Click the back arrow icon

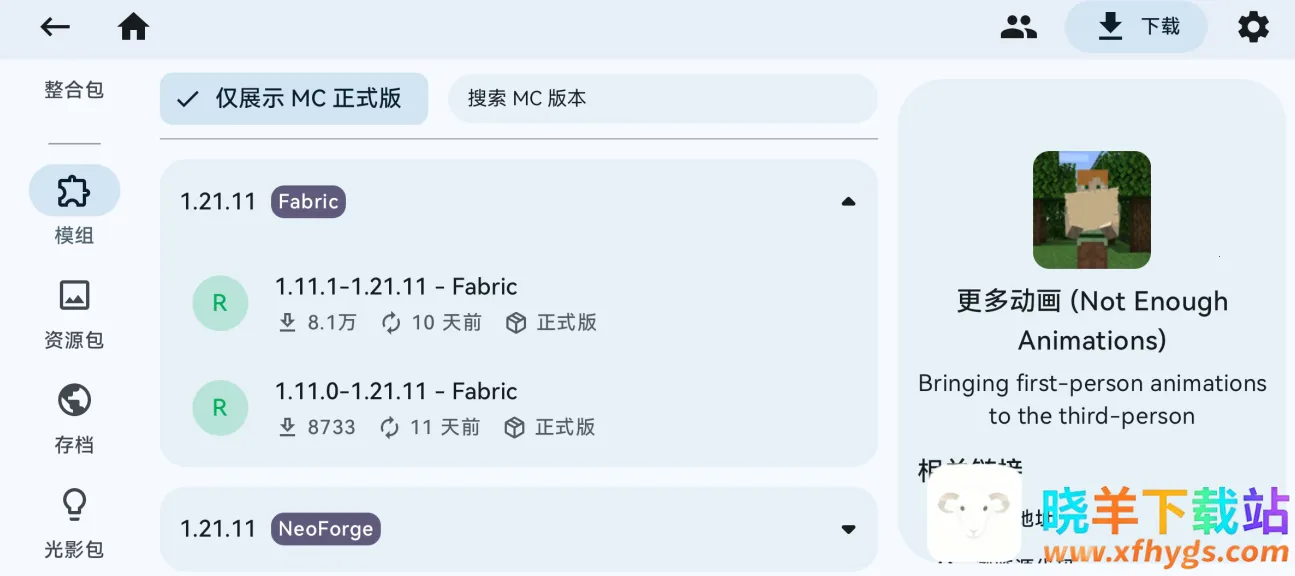[55, 27]
